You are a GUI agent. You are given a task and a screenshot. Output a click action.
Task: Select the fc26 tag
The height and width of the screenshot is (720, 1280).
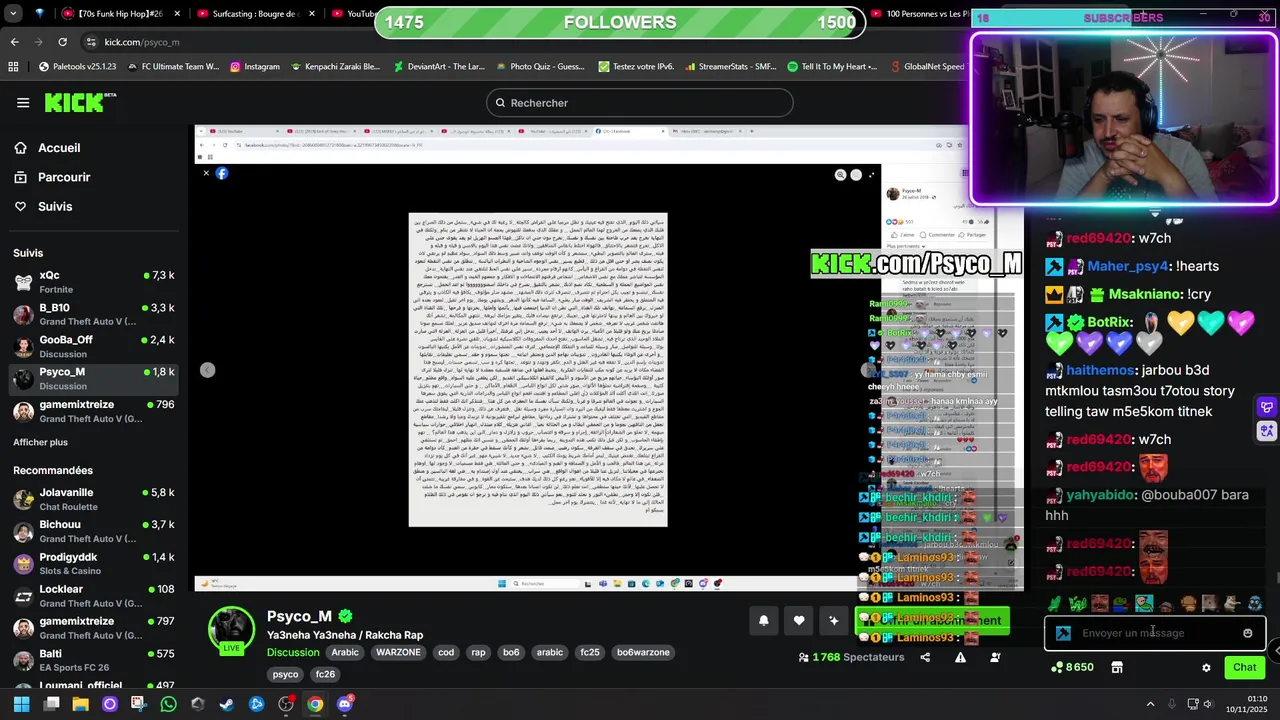(326, 674)
